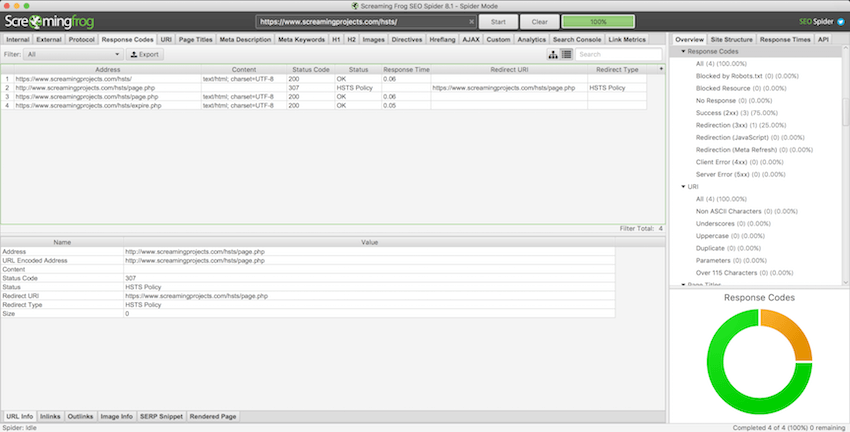This screenshot has height=432, width=850.
Task: Open the Protocol tab
Action: [x=81, y=40]
